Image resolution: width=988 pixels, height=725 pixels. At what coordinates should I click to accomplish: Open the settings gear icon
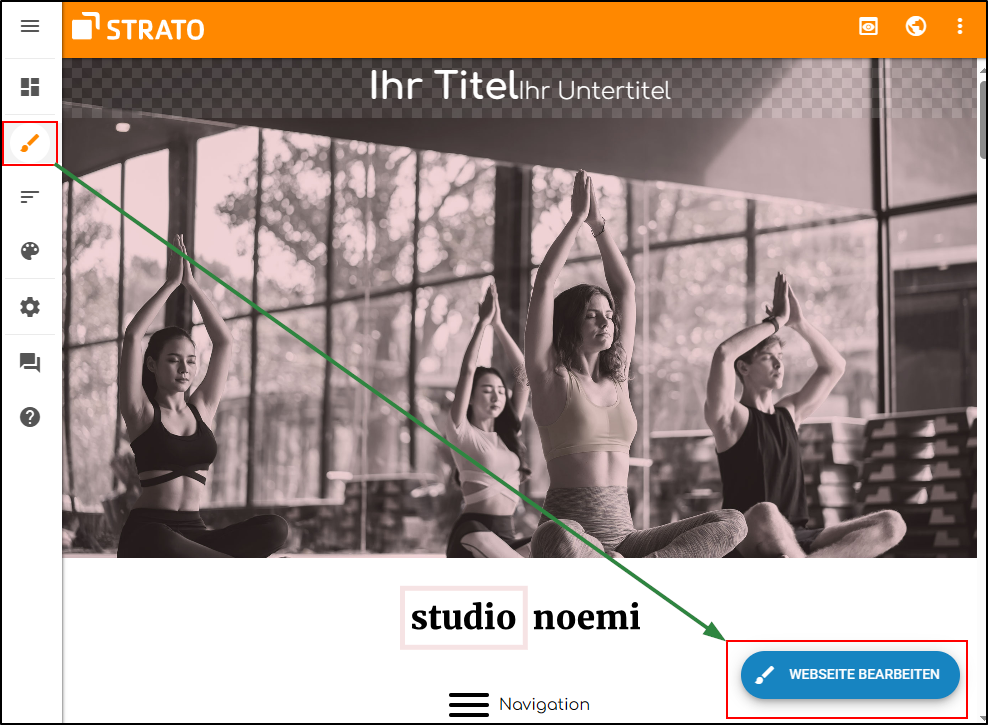[x=30, y=307]
